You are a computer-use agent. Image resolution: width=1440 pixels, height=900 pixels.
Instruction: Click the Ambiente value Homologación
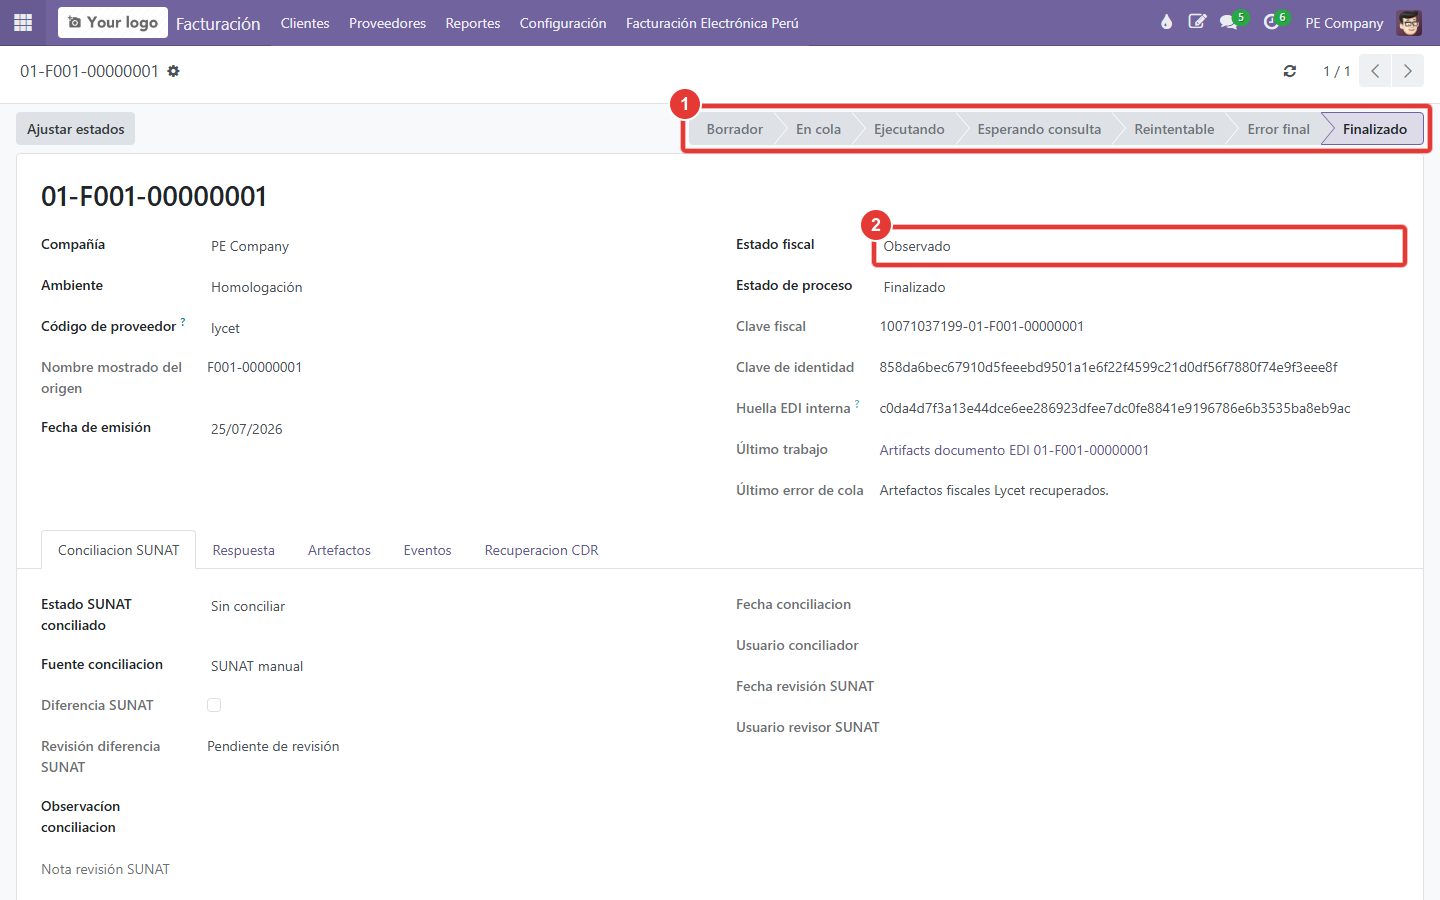256,287
